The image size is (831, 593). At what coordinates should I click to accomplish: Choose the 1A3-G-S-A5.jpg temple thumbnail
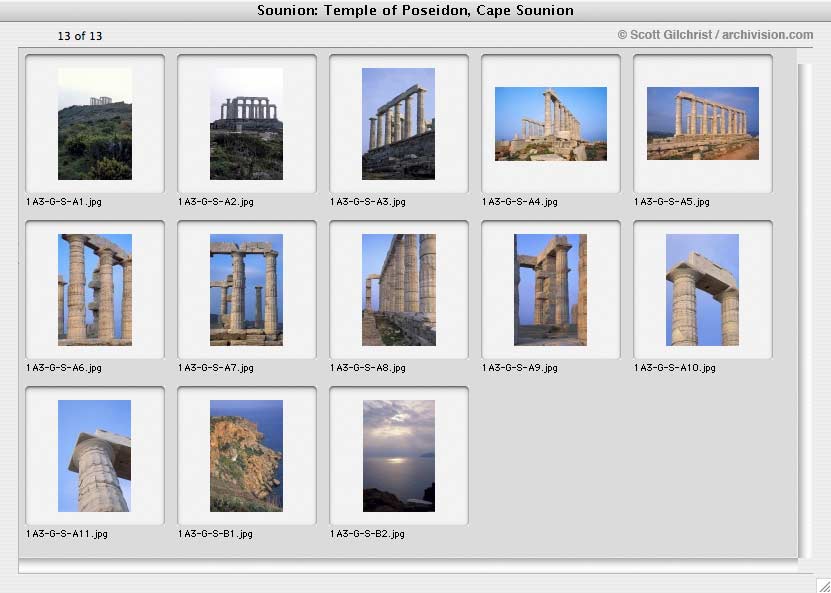(x=703, y=123)
